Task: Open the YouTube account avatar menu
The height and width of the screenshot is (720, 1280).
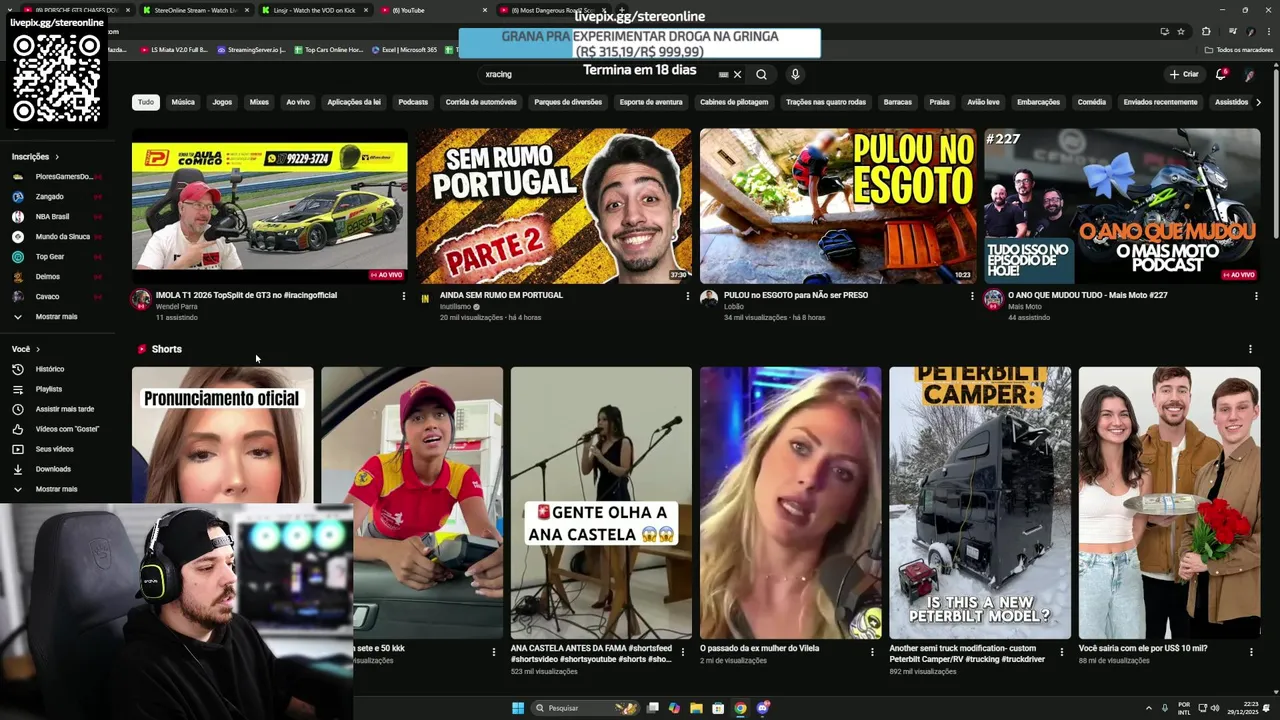Action: [1249, 74]
